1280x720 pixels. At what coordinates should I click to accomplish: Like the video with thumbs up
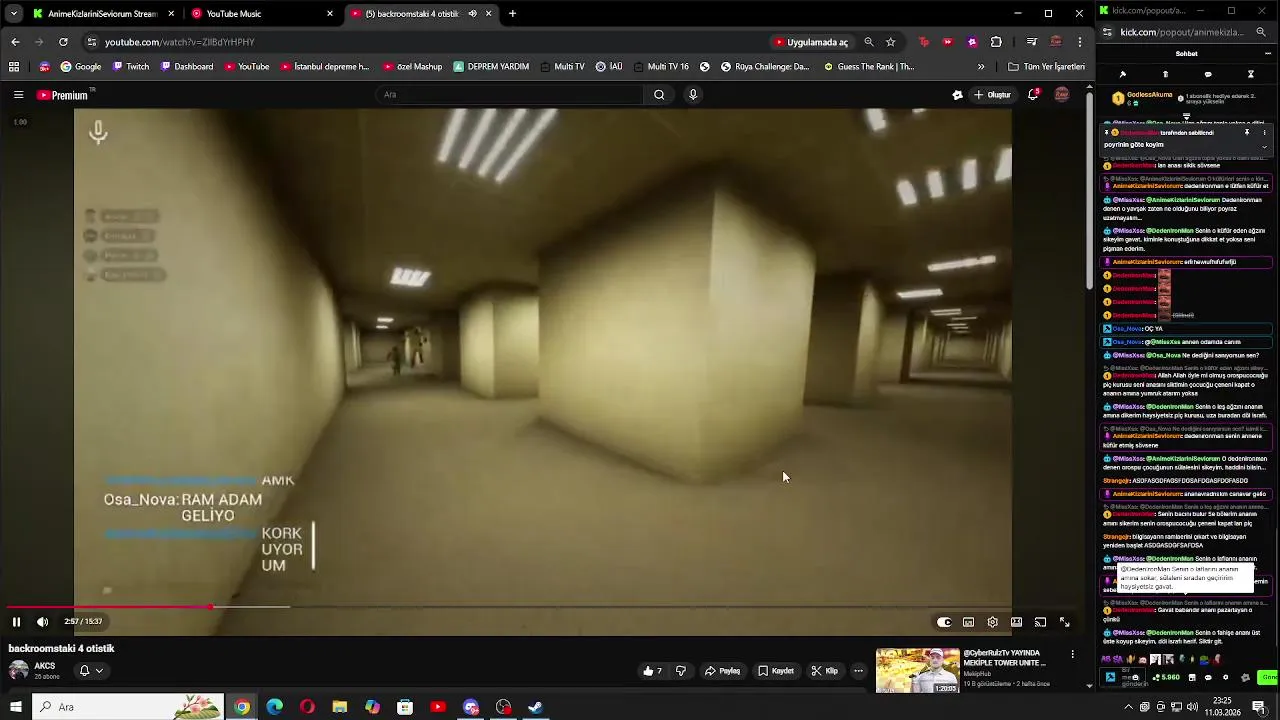[652, 671]
